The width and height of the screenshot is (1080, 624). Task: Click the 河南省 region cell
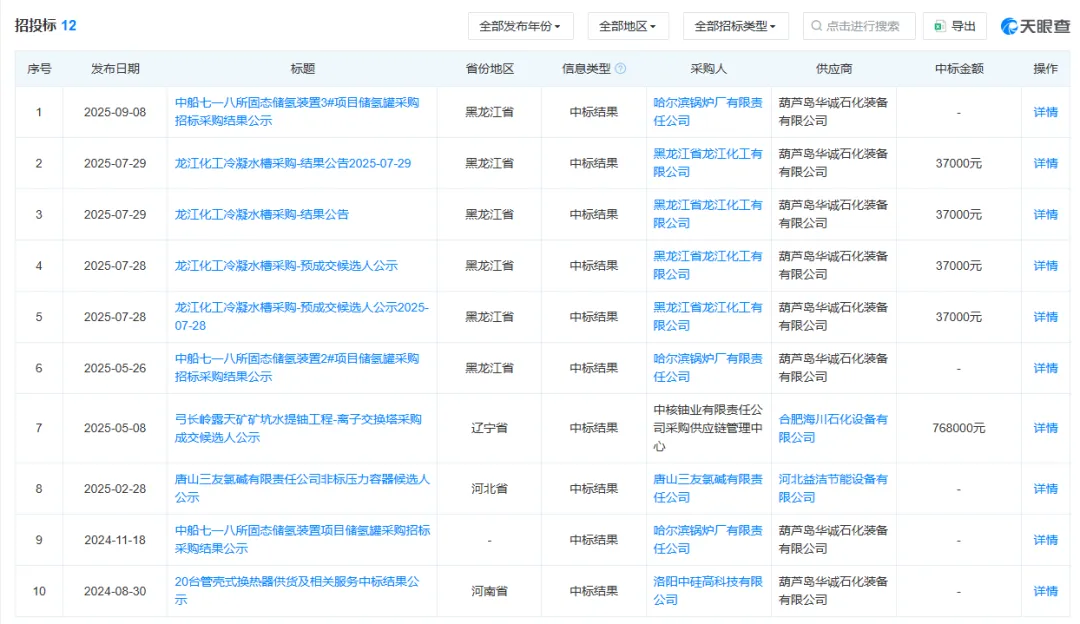point(490,591)
